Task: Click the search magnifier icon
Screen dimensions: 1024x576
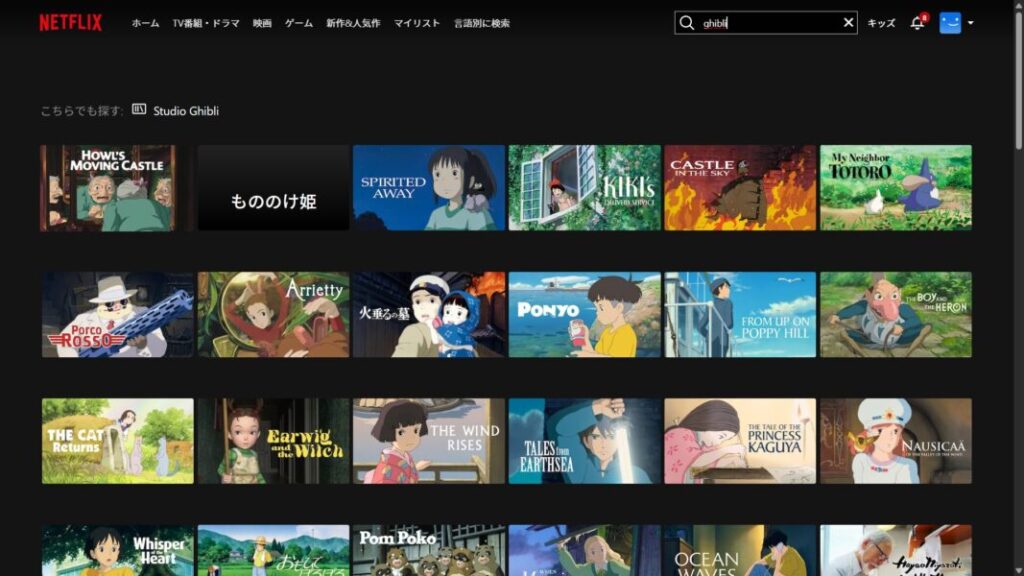Action: (x=686, y=23)
